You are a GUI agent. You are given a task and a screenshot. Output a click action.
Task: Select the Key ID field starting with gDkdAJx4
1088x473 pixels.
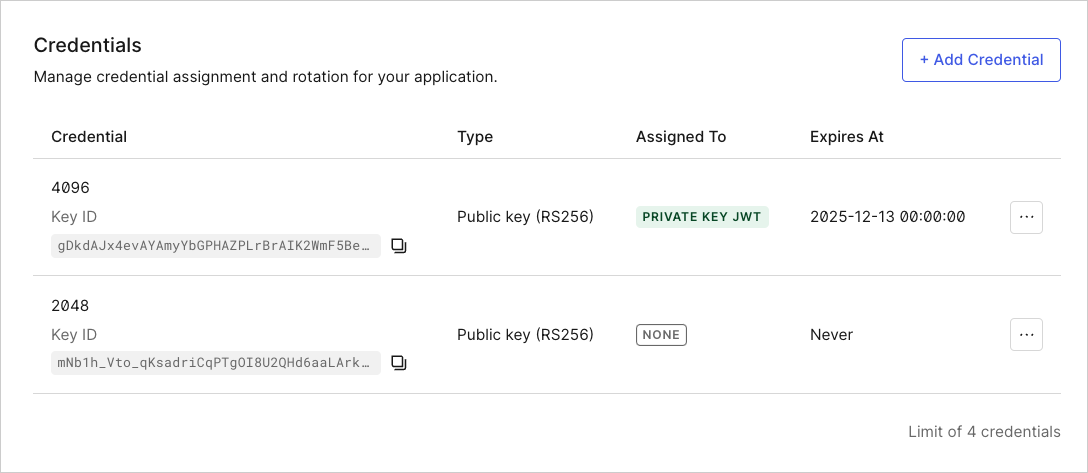(216, 246)
